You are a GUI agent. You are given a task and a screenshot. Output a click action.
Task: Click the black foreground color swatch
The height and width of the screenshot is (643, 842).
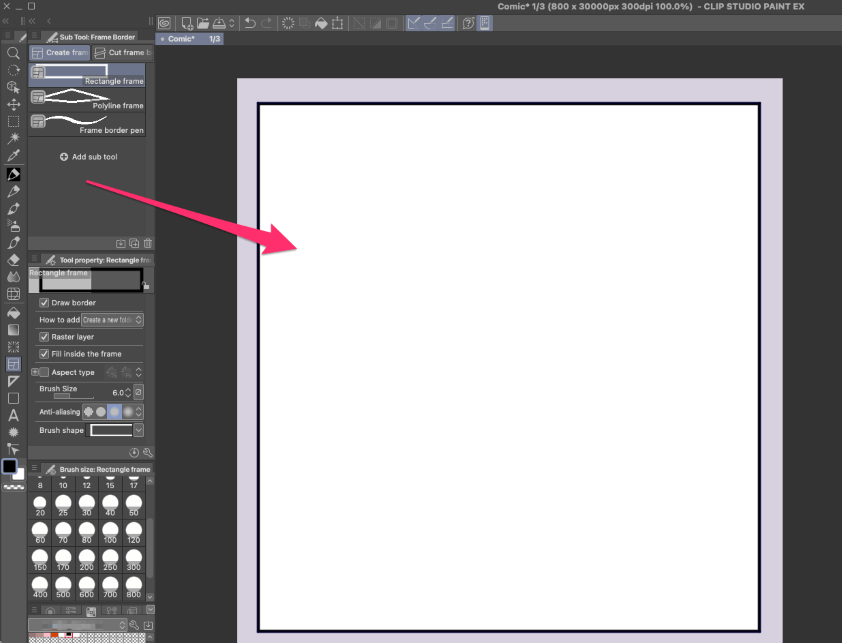(x=9, y=466)
